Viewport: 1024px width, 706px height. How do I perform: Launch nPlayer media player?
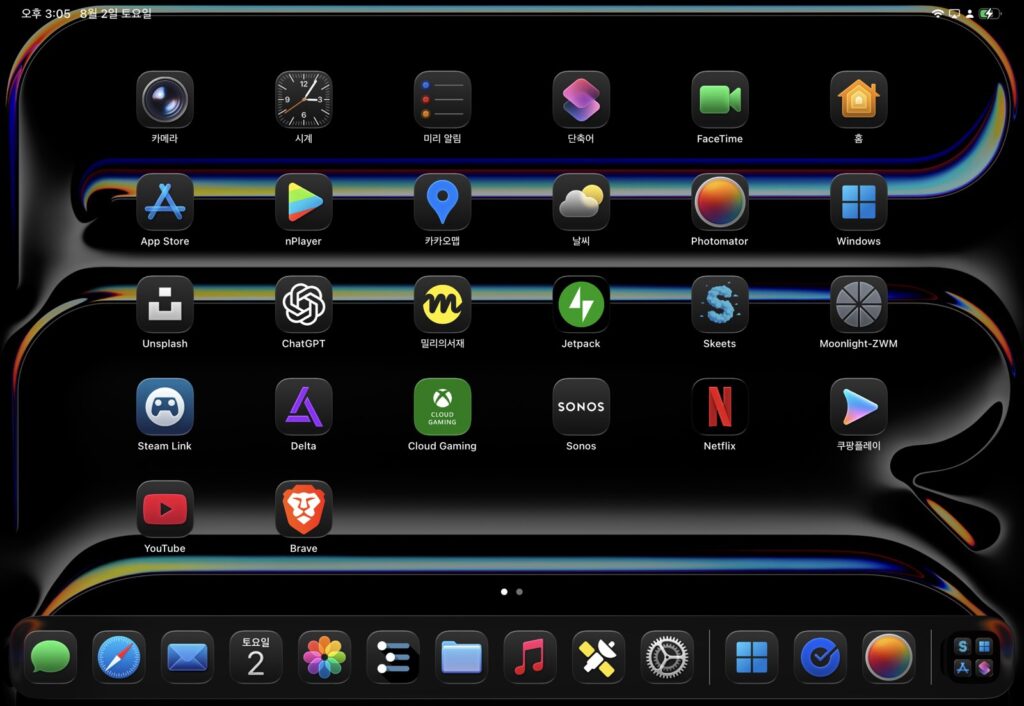[304, 202]
